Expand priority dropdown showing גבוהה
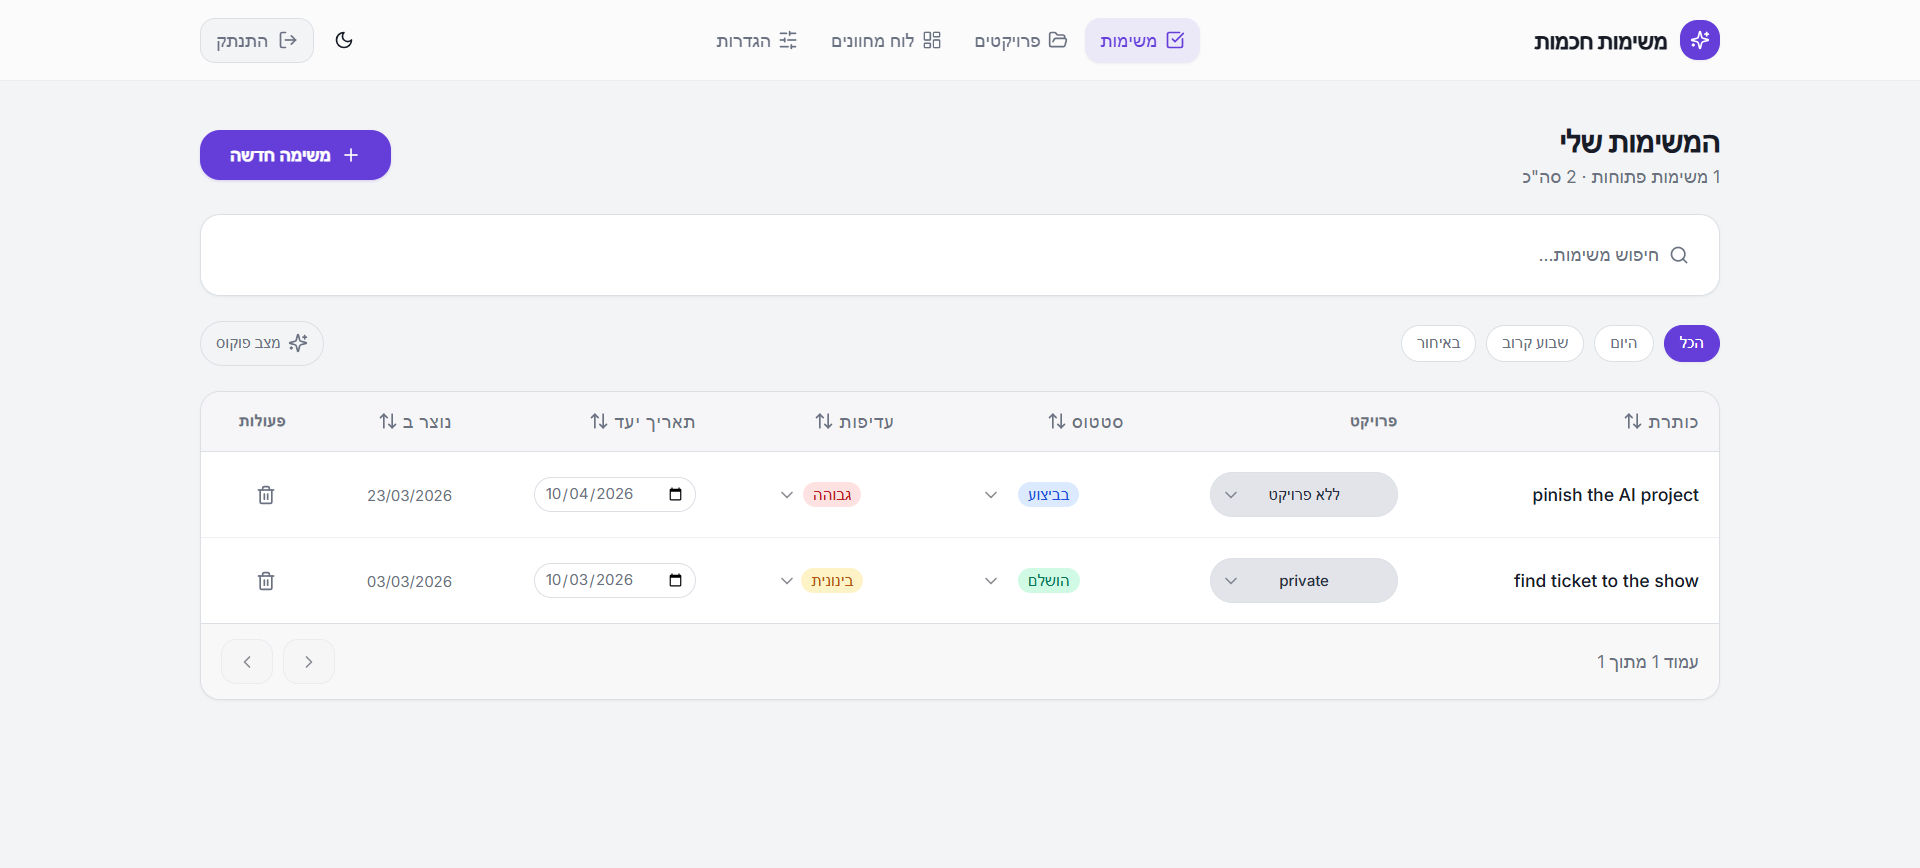This screenshot has width=1920, height=868. point(787,495)
